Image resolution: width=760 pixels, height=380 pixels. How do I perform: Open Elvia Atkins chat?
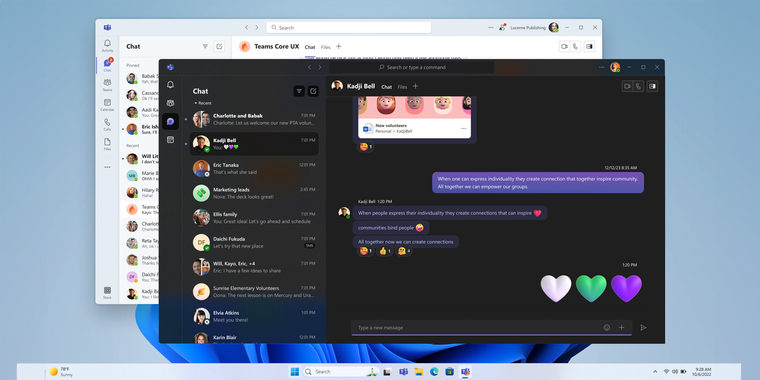pos(254,317)
